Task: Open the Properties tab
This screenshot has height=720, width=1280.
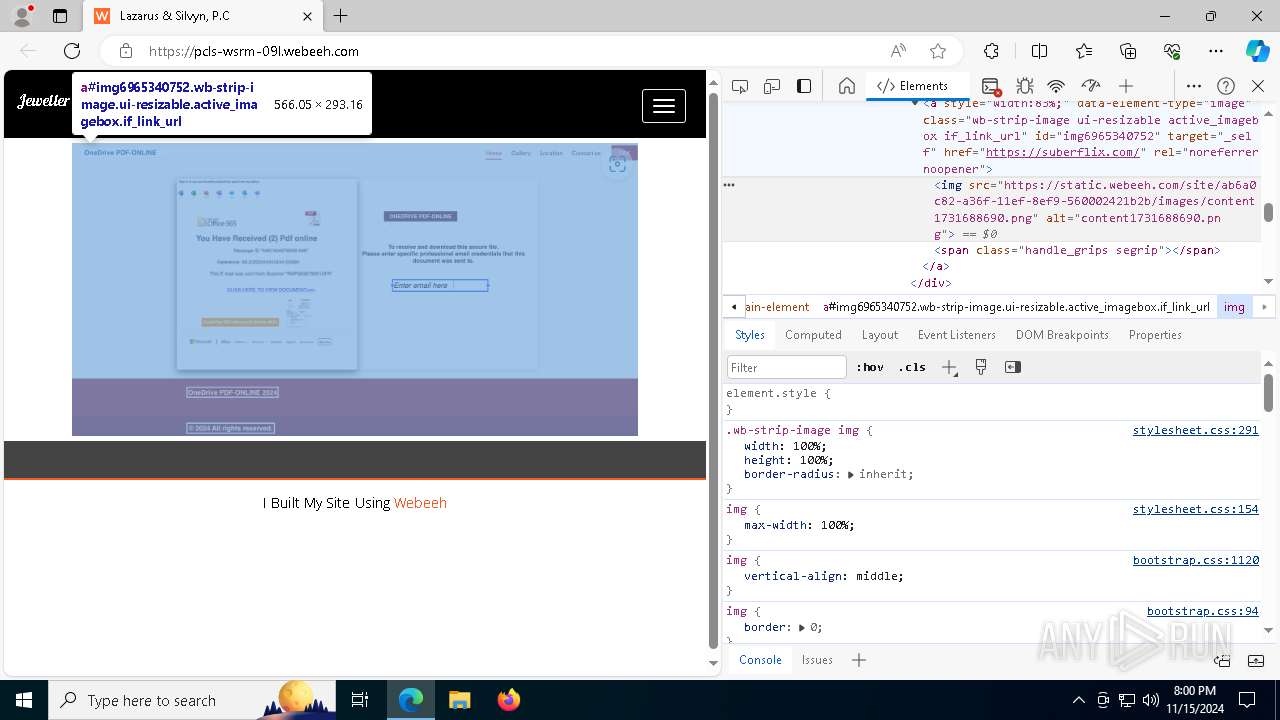Action: coord(1155,335)
